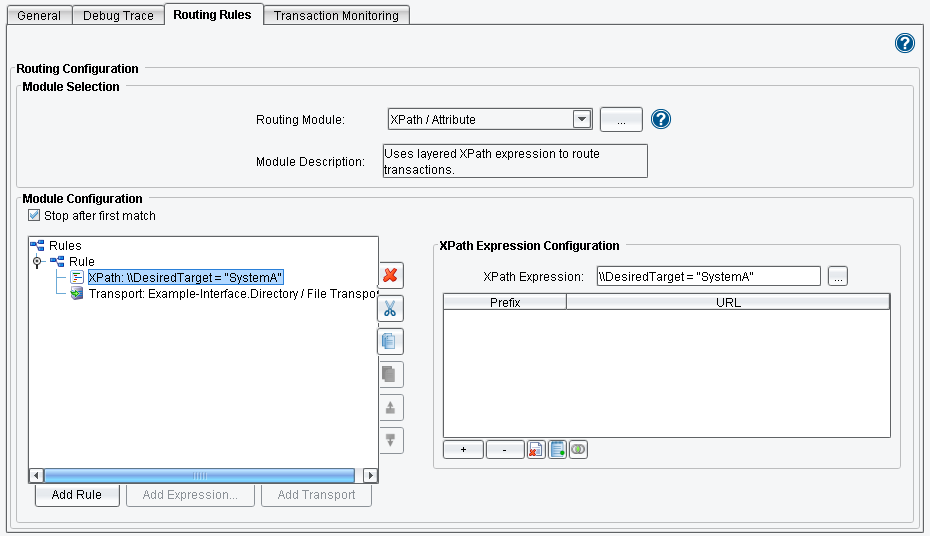The width and height of the screenshot is (930, 536).
Task: Click the help icon beside Routing Module
Action: (660, 120)
